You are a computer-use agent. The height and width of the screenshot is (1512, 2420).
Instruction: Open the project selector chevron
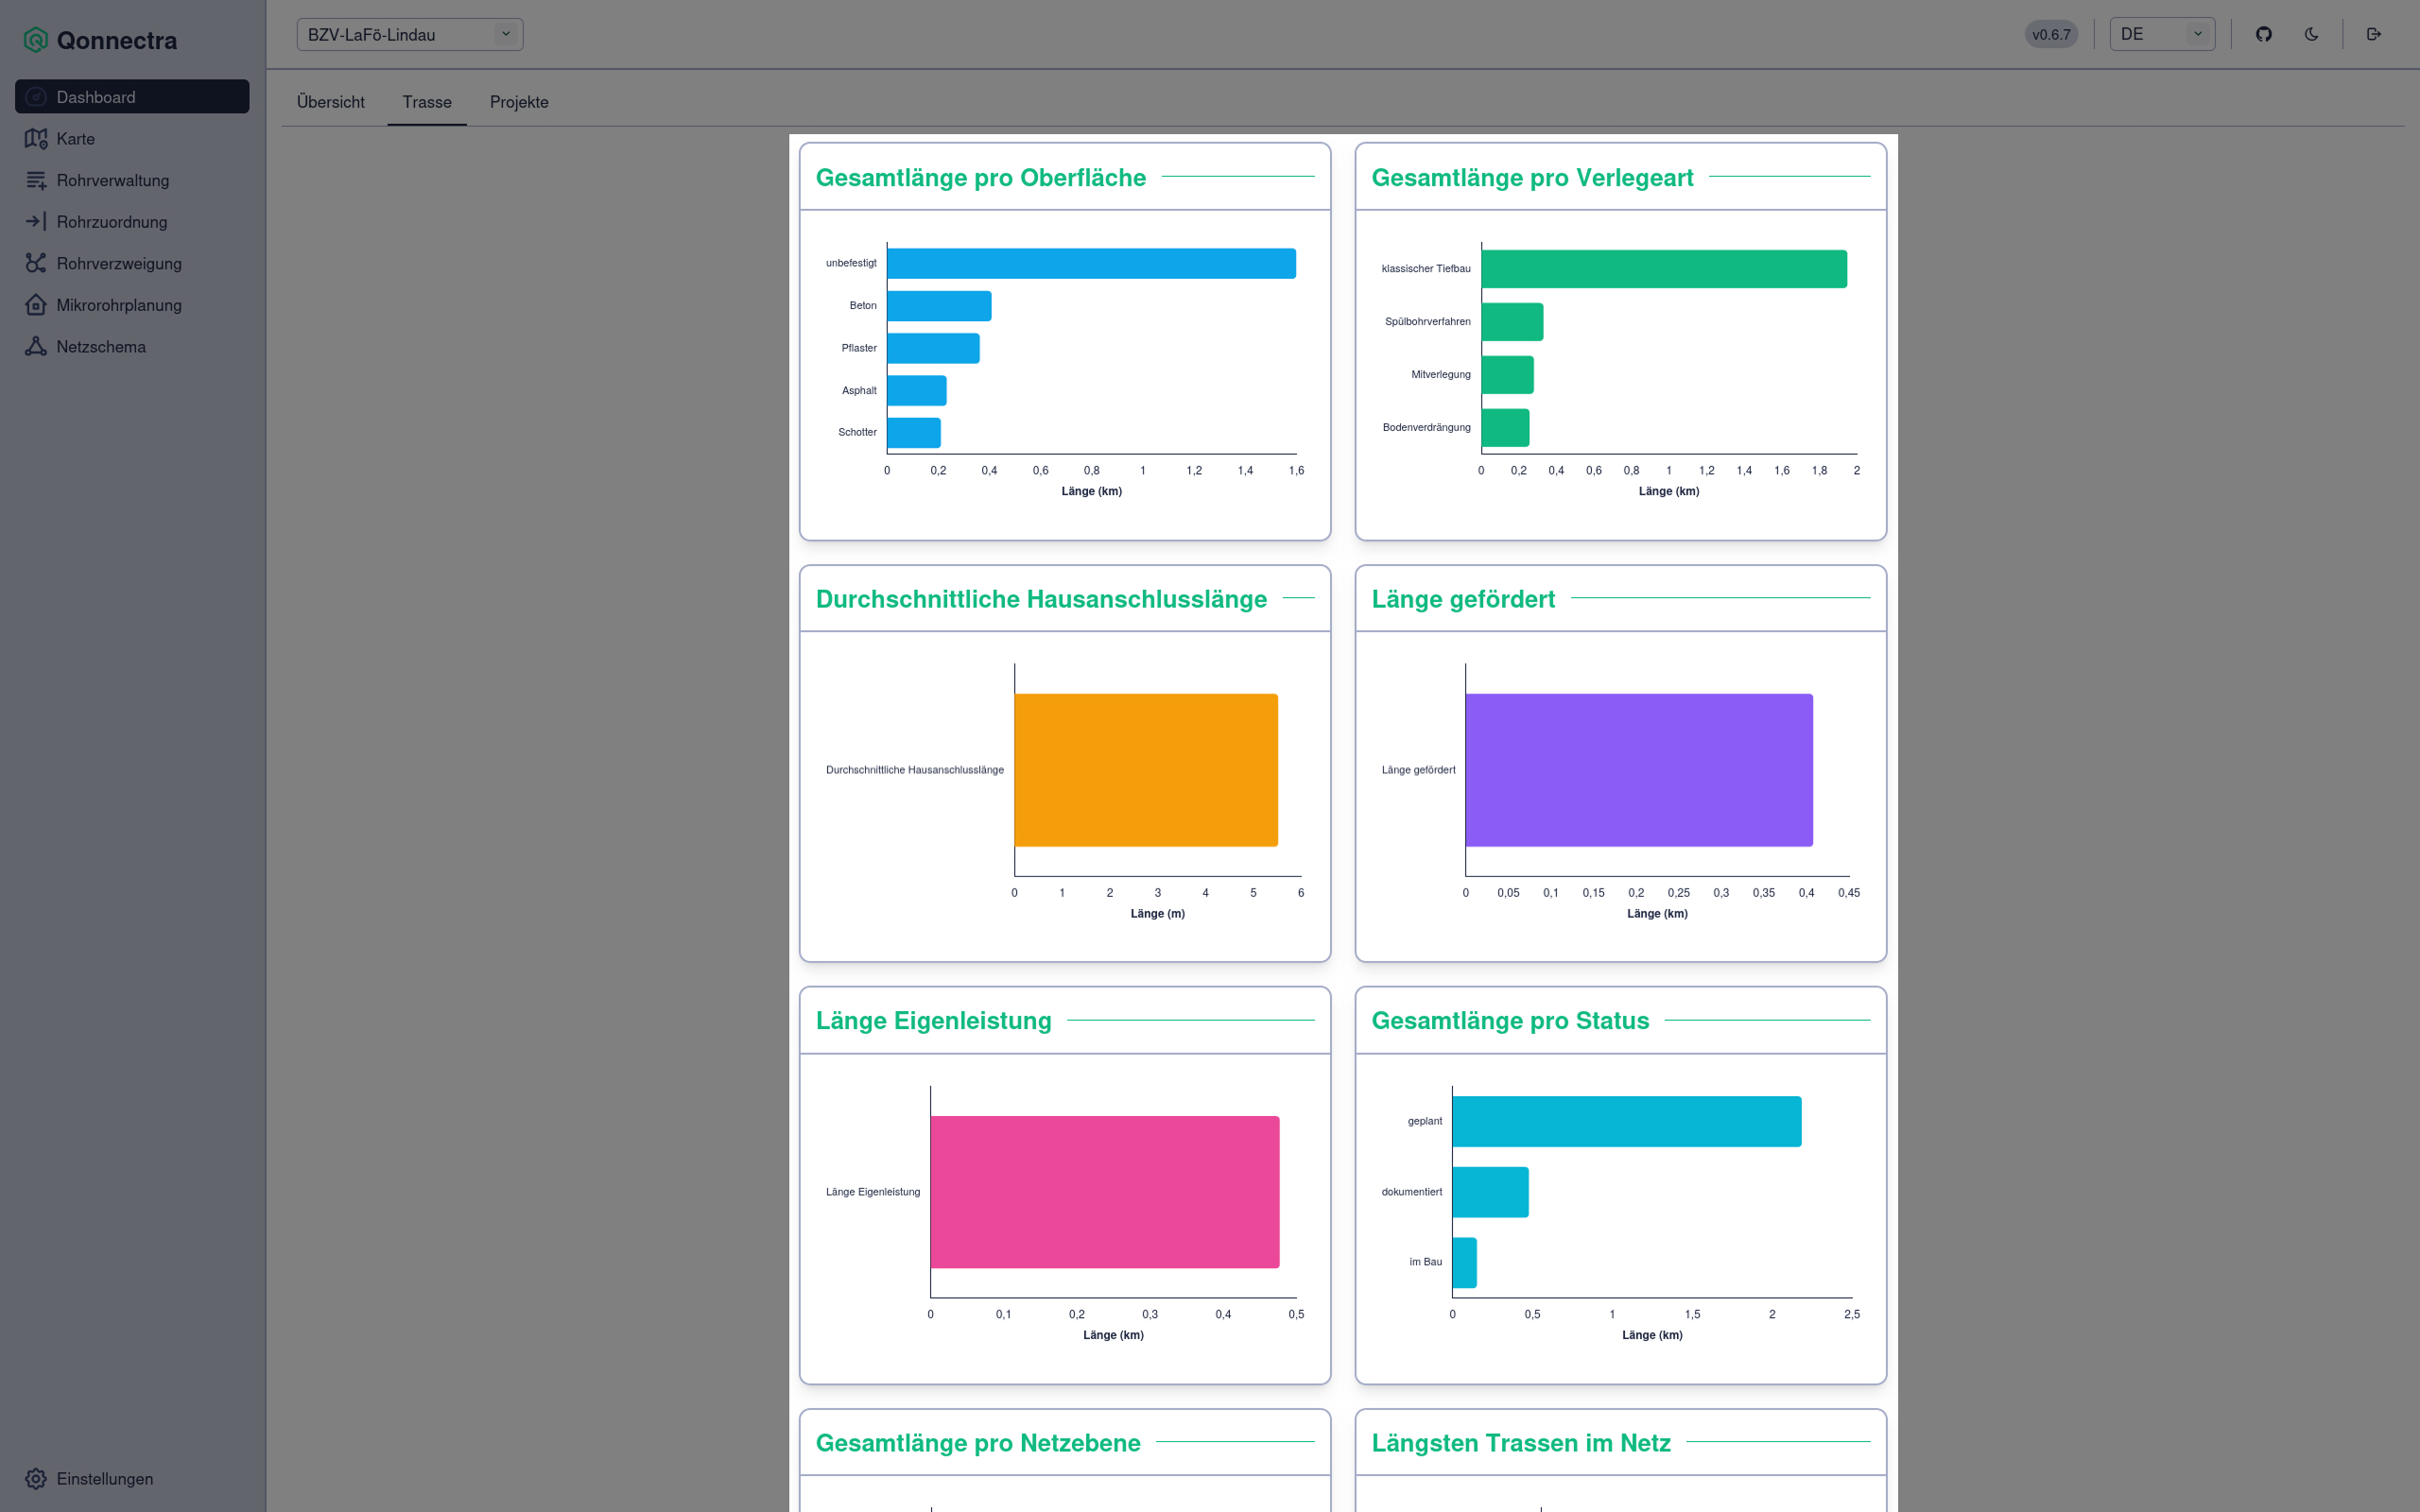[506, 33]
